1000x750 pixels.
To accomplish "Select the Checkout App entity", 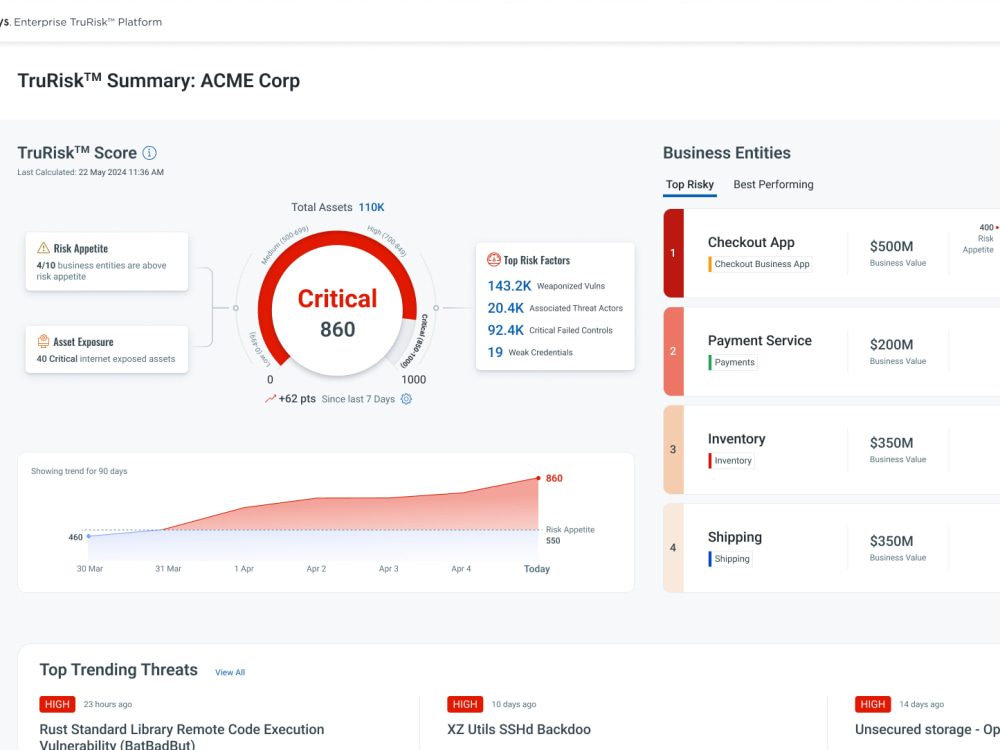I will (751, 242).
